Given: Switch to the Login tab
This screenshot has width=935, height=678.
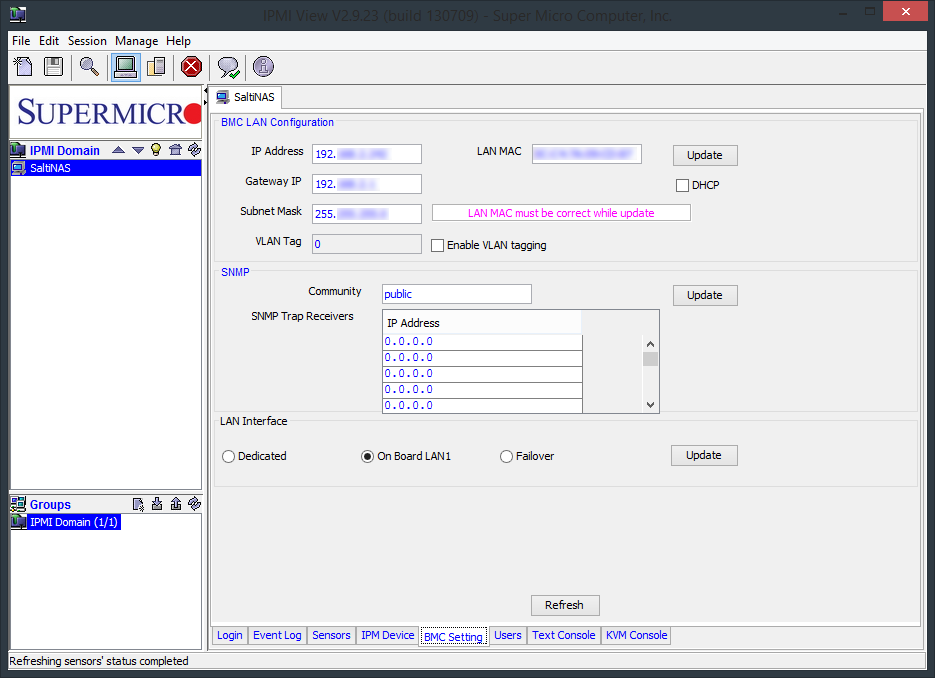Looking at the screenshot, I should (230, 635).
